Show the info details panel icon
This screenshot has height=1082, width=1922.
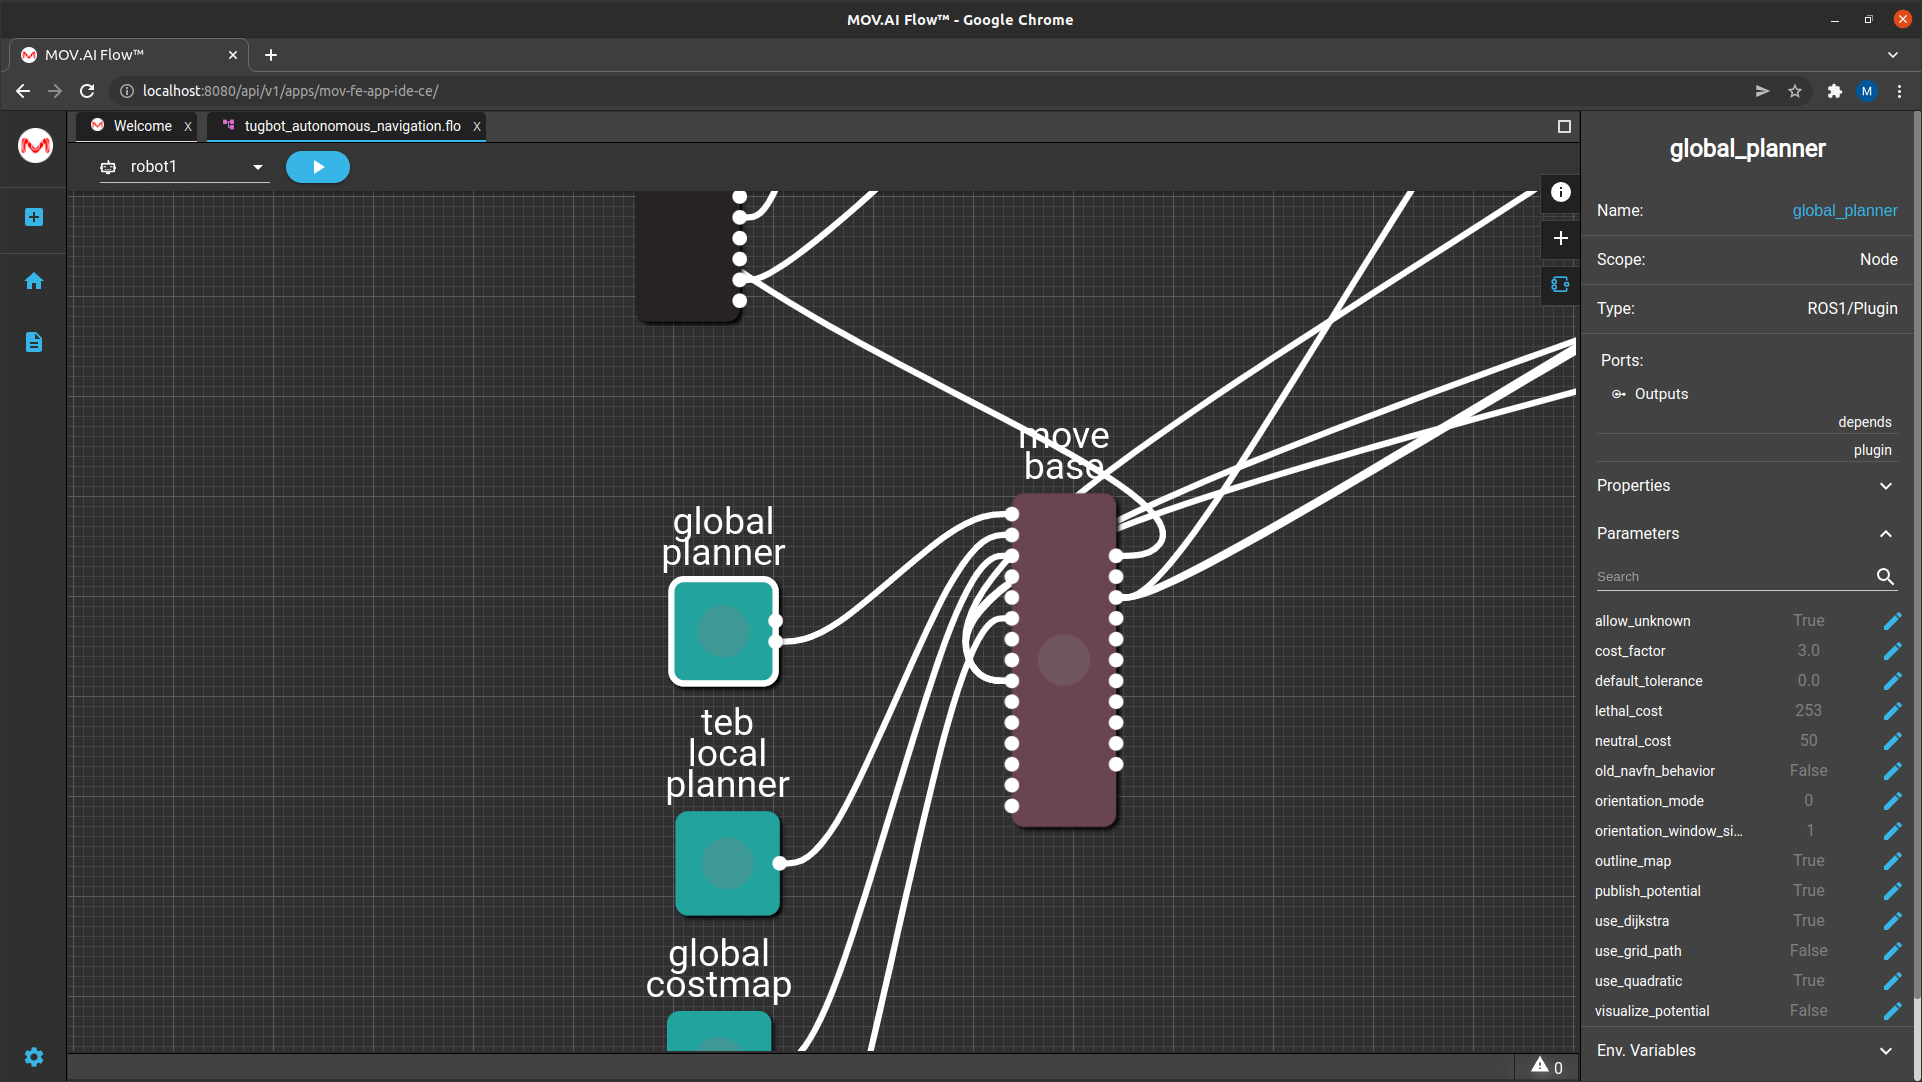[1561, 192]
